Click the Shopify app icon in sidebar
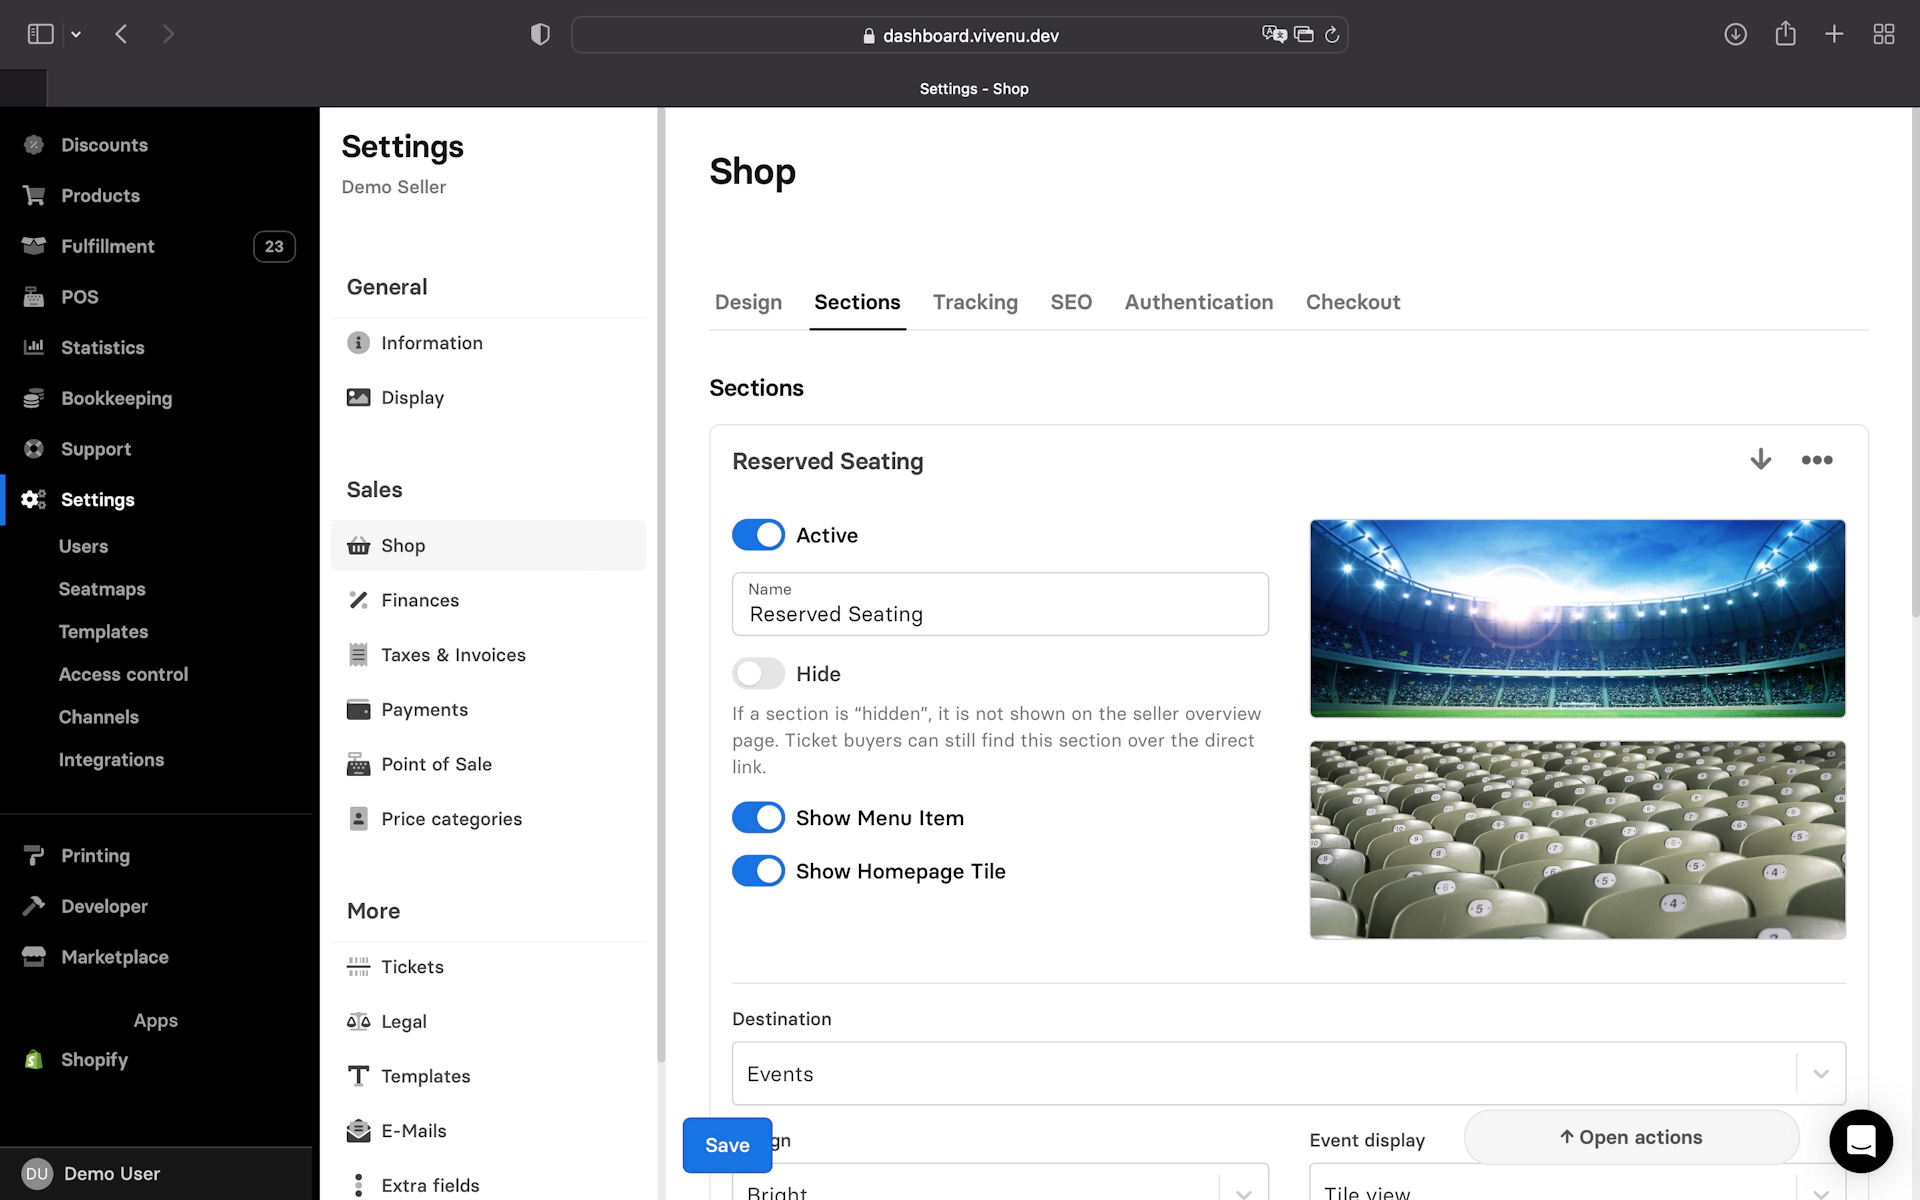This screenshot has width=1920, height=1200. coord(34,1060)
